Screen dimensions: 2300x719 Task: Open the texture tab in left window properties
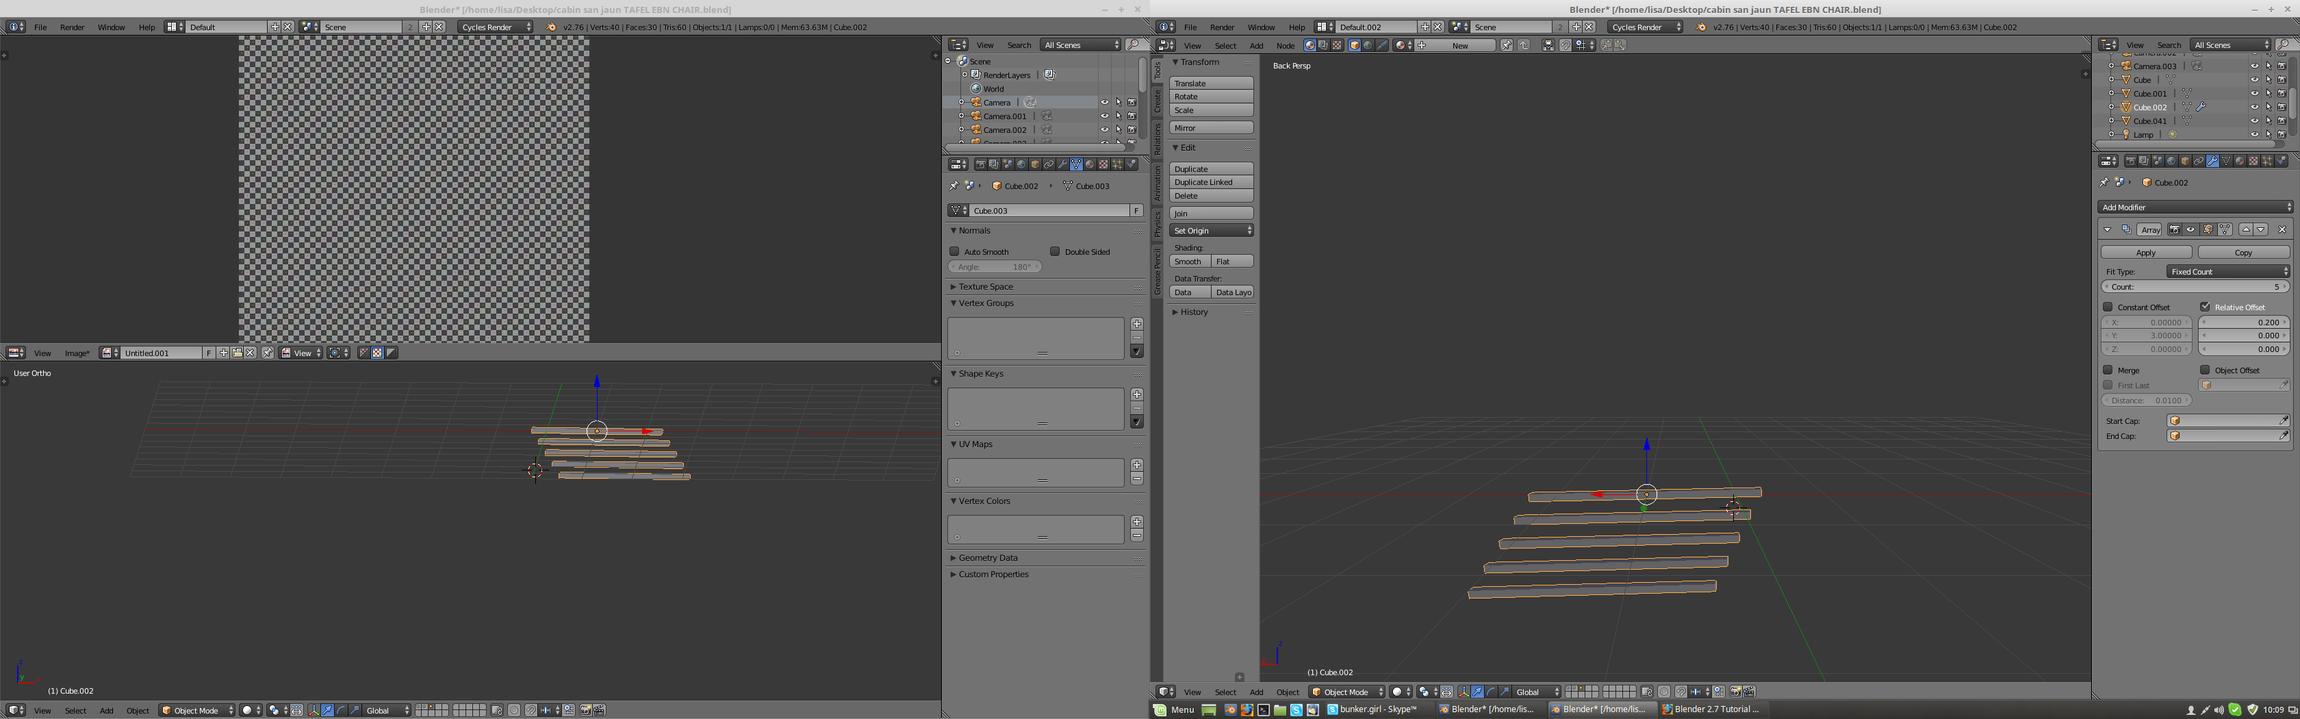coord(1103,164)
